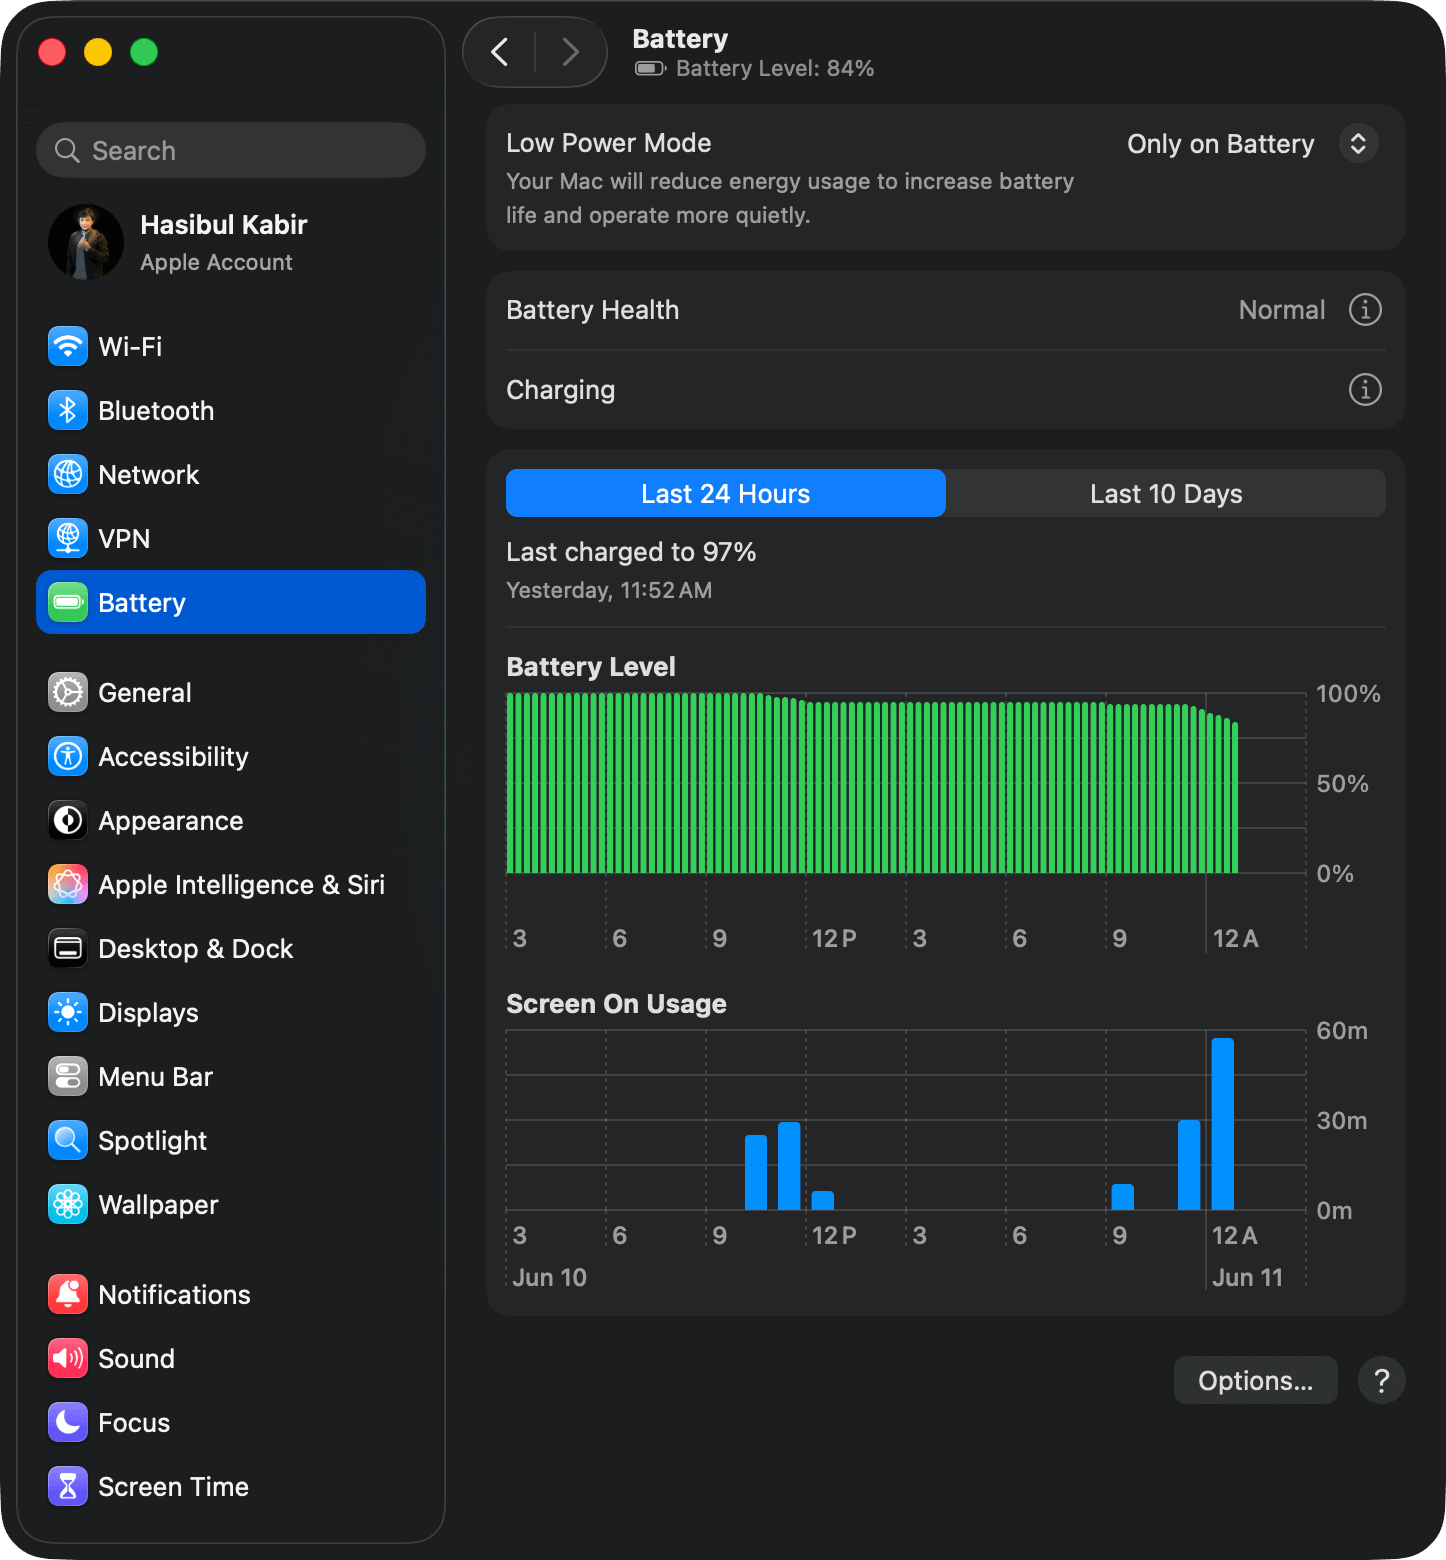Open the Network globe icon
Viewport: 1446px width, 1560px height.
(68, 475)
